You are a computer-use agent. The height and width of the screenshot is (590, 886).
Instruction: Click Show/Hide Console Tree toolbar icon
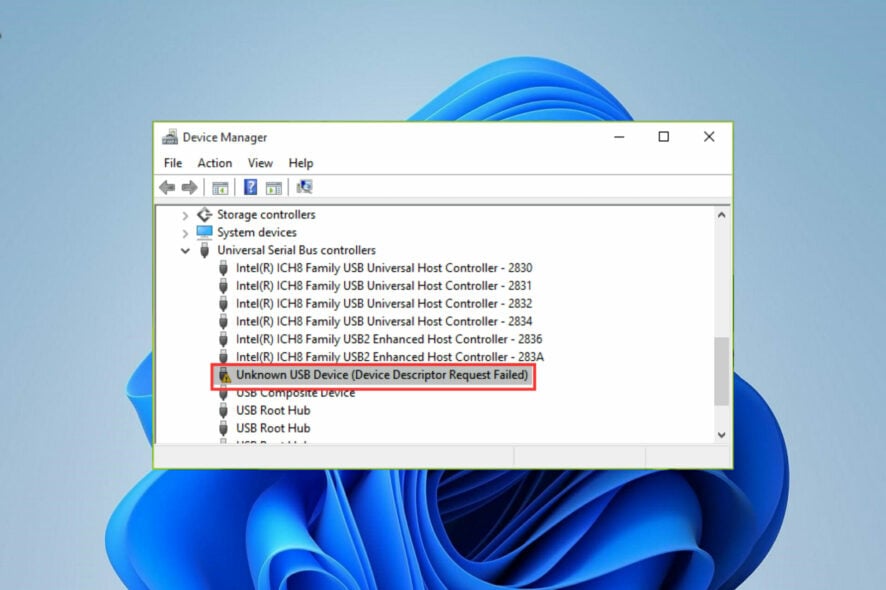coord(220,188)
